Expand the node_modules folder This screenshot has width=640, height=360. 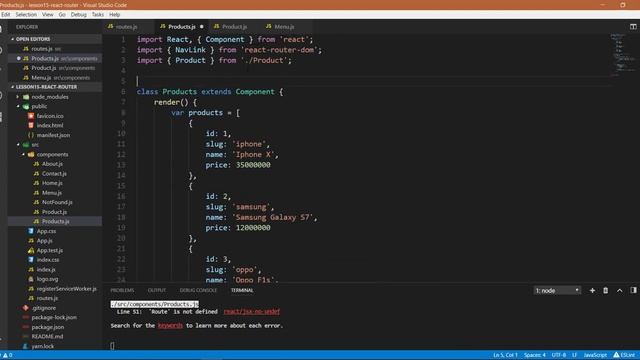[50, 97]
